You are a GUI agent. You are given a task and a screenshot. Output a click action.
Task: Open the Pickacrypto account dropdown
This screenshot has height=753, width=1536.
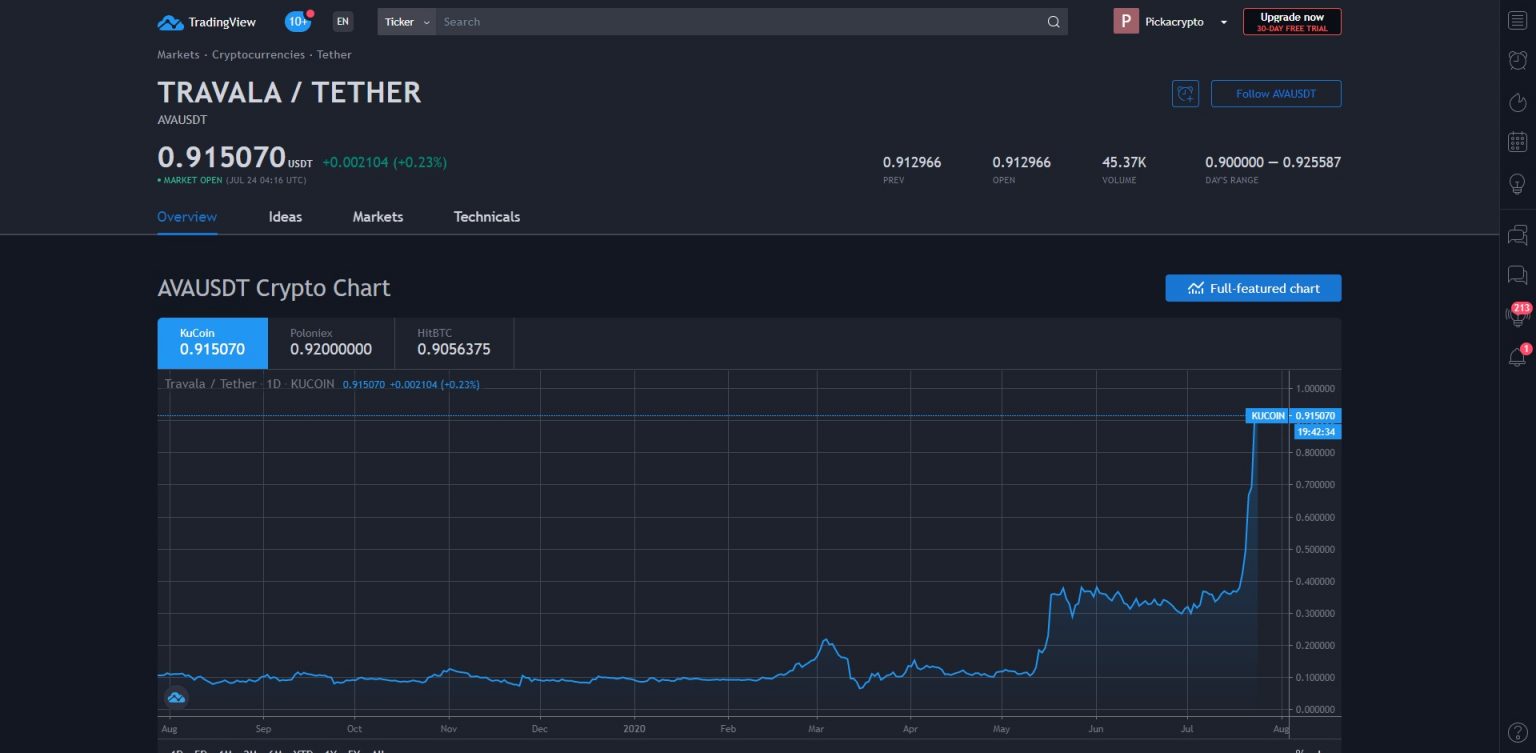coord(1171,21)
